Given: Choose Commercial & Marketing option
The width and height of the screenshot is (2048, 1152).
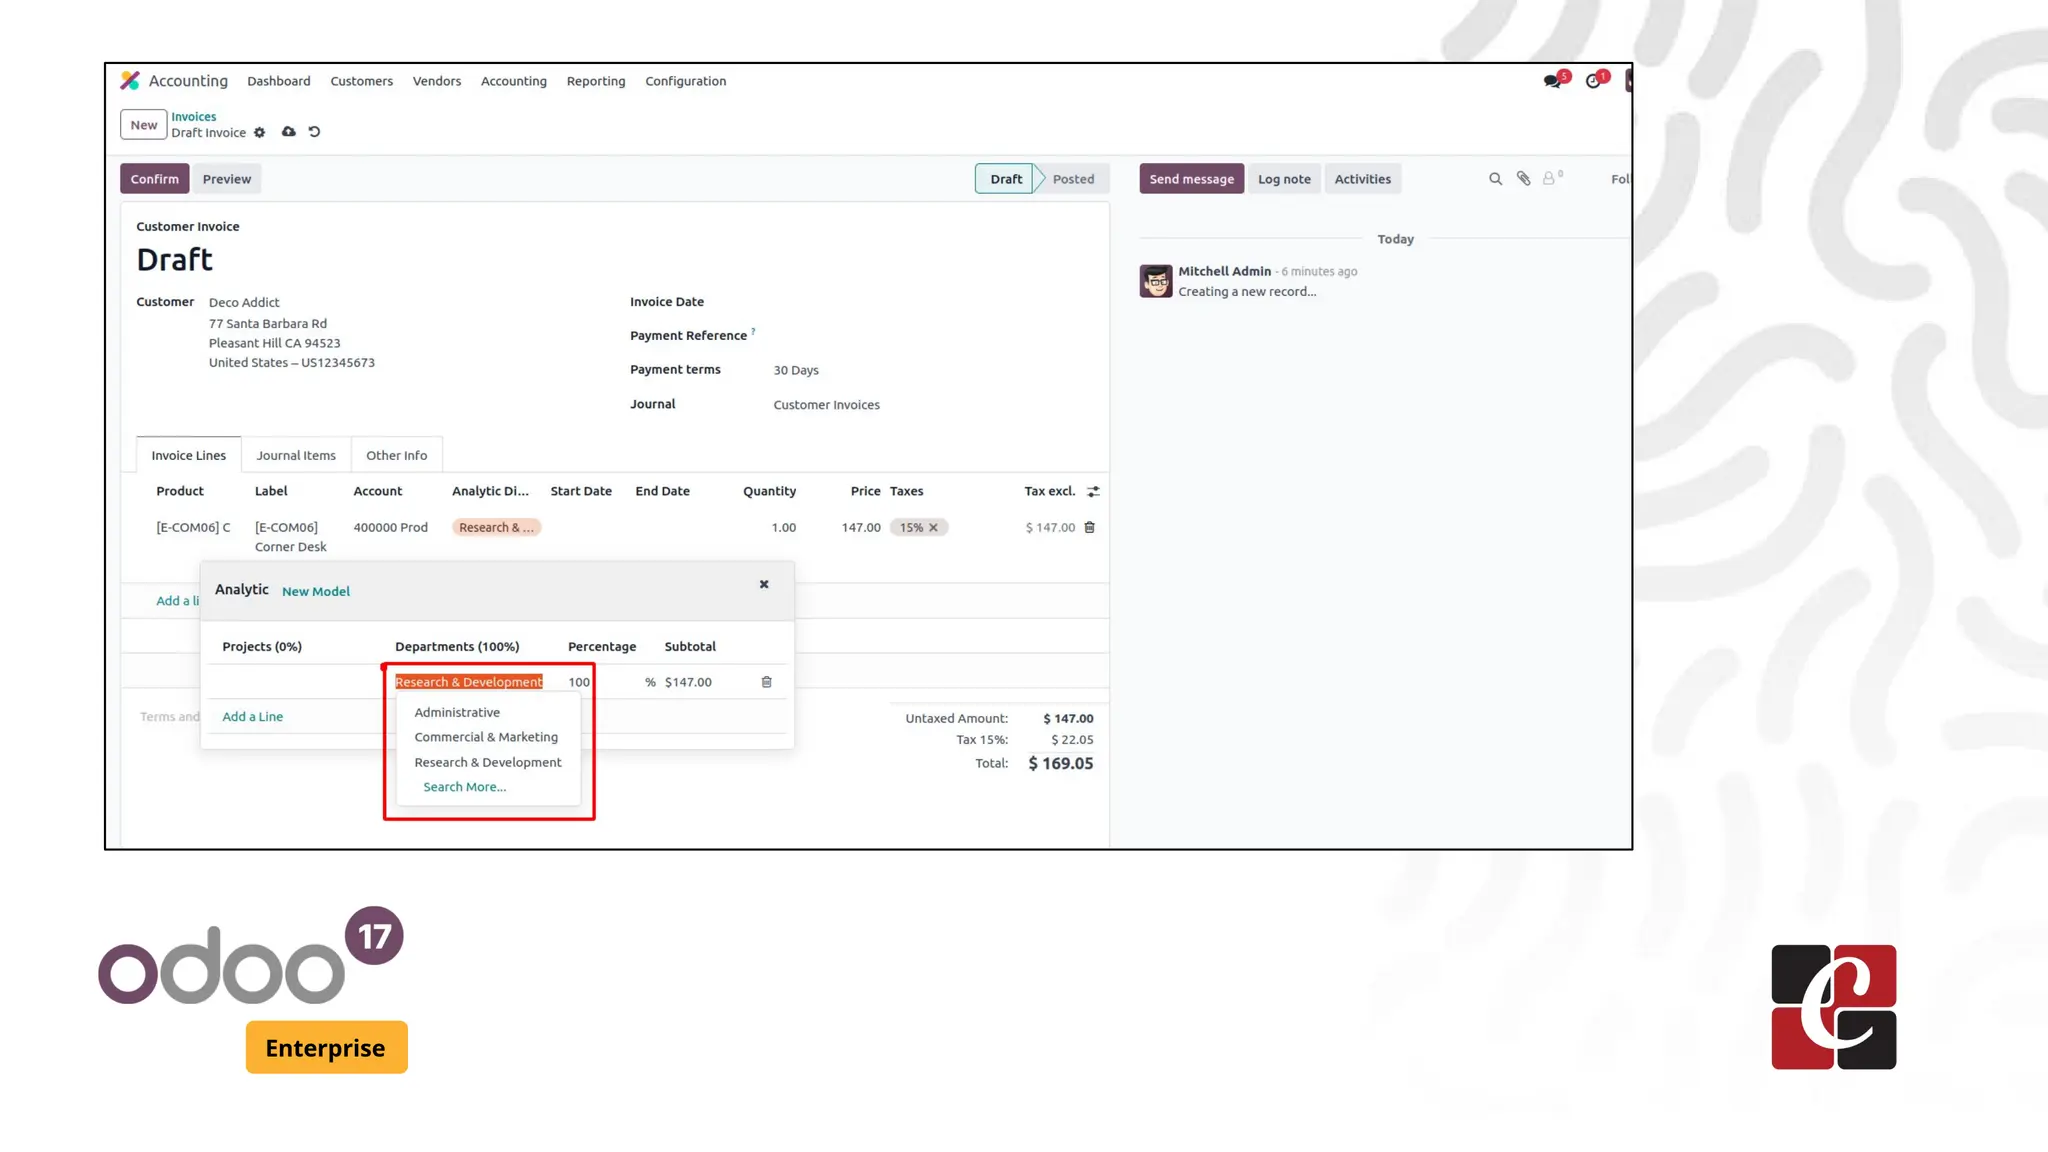Looking at the screenshot, I should pyautogui.click(x=486, y=737).
